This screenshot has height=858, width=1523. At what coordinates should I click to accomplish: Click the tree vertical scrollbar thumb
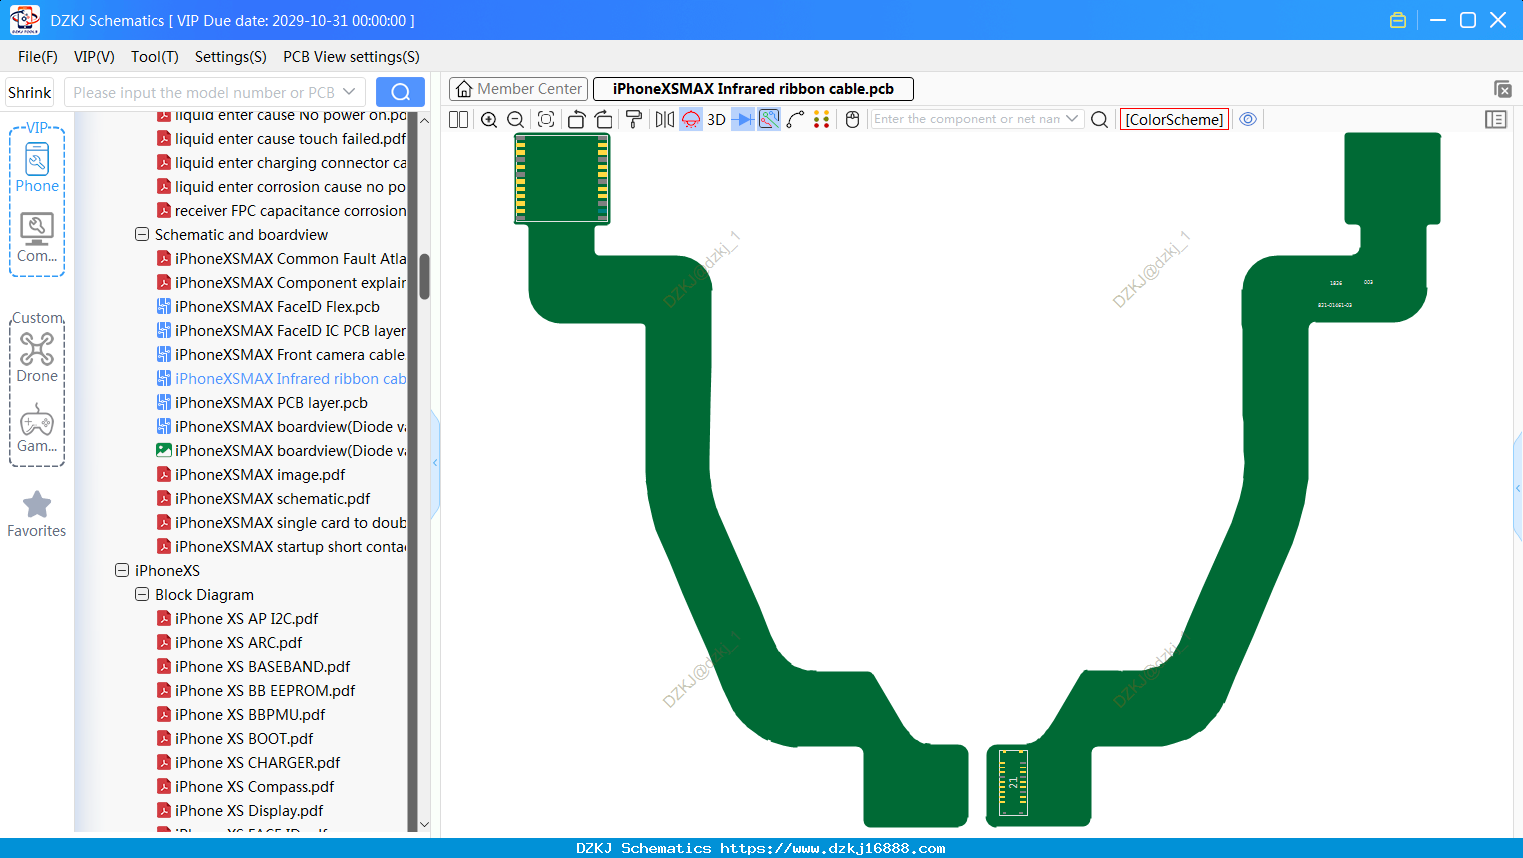point(424,277)
